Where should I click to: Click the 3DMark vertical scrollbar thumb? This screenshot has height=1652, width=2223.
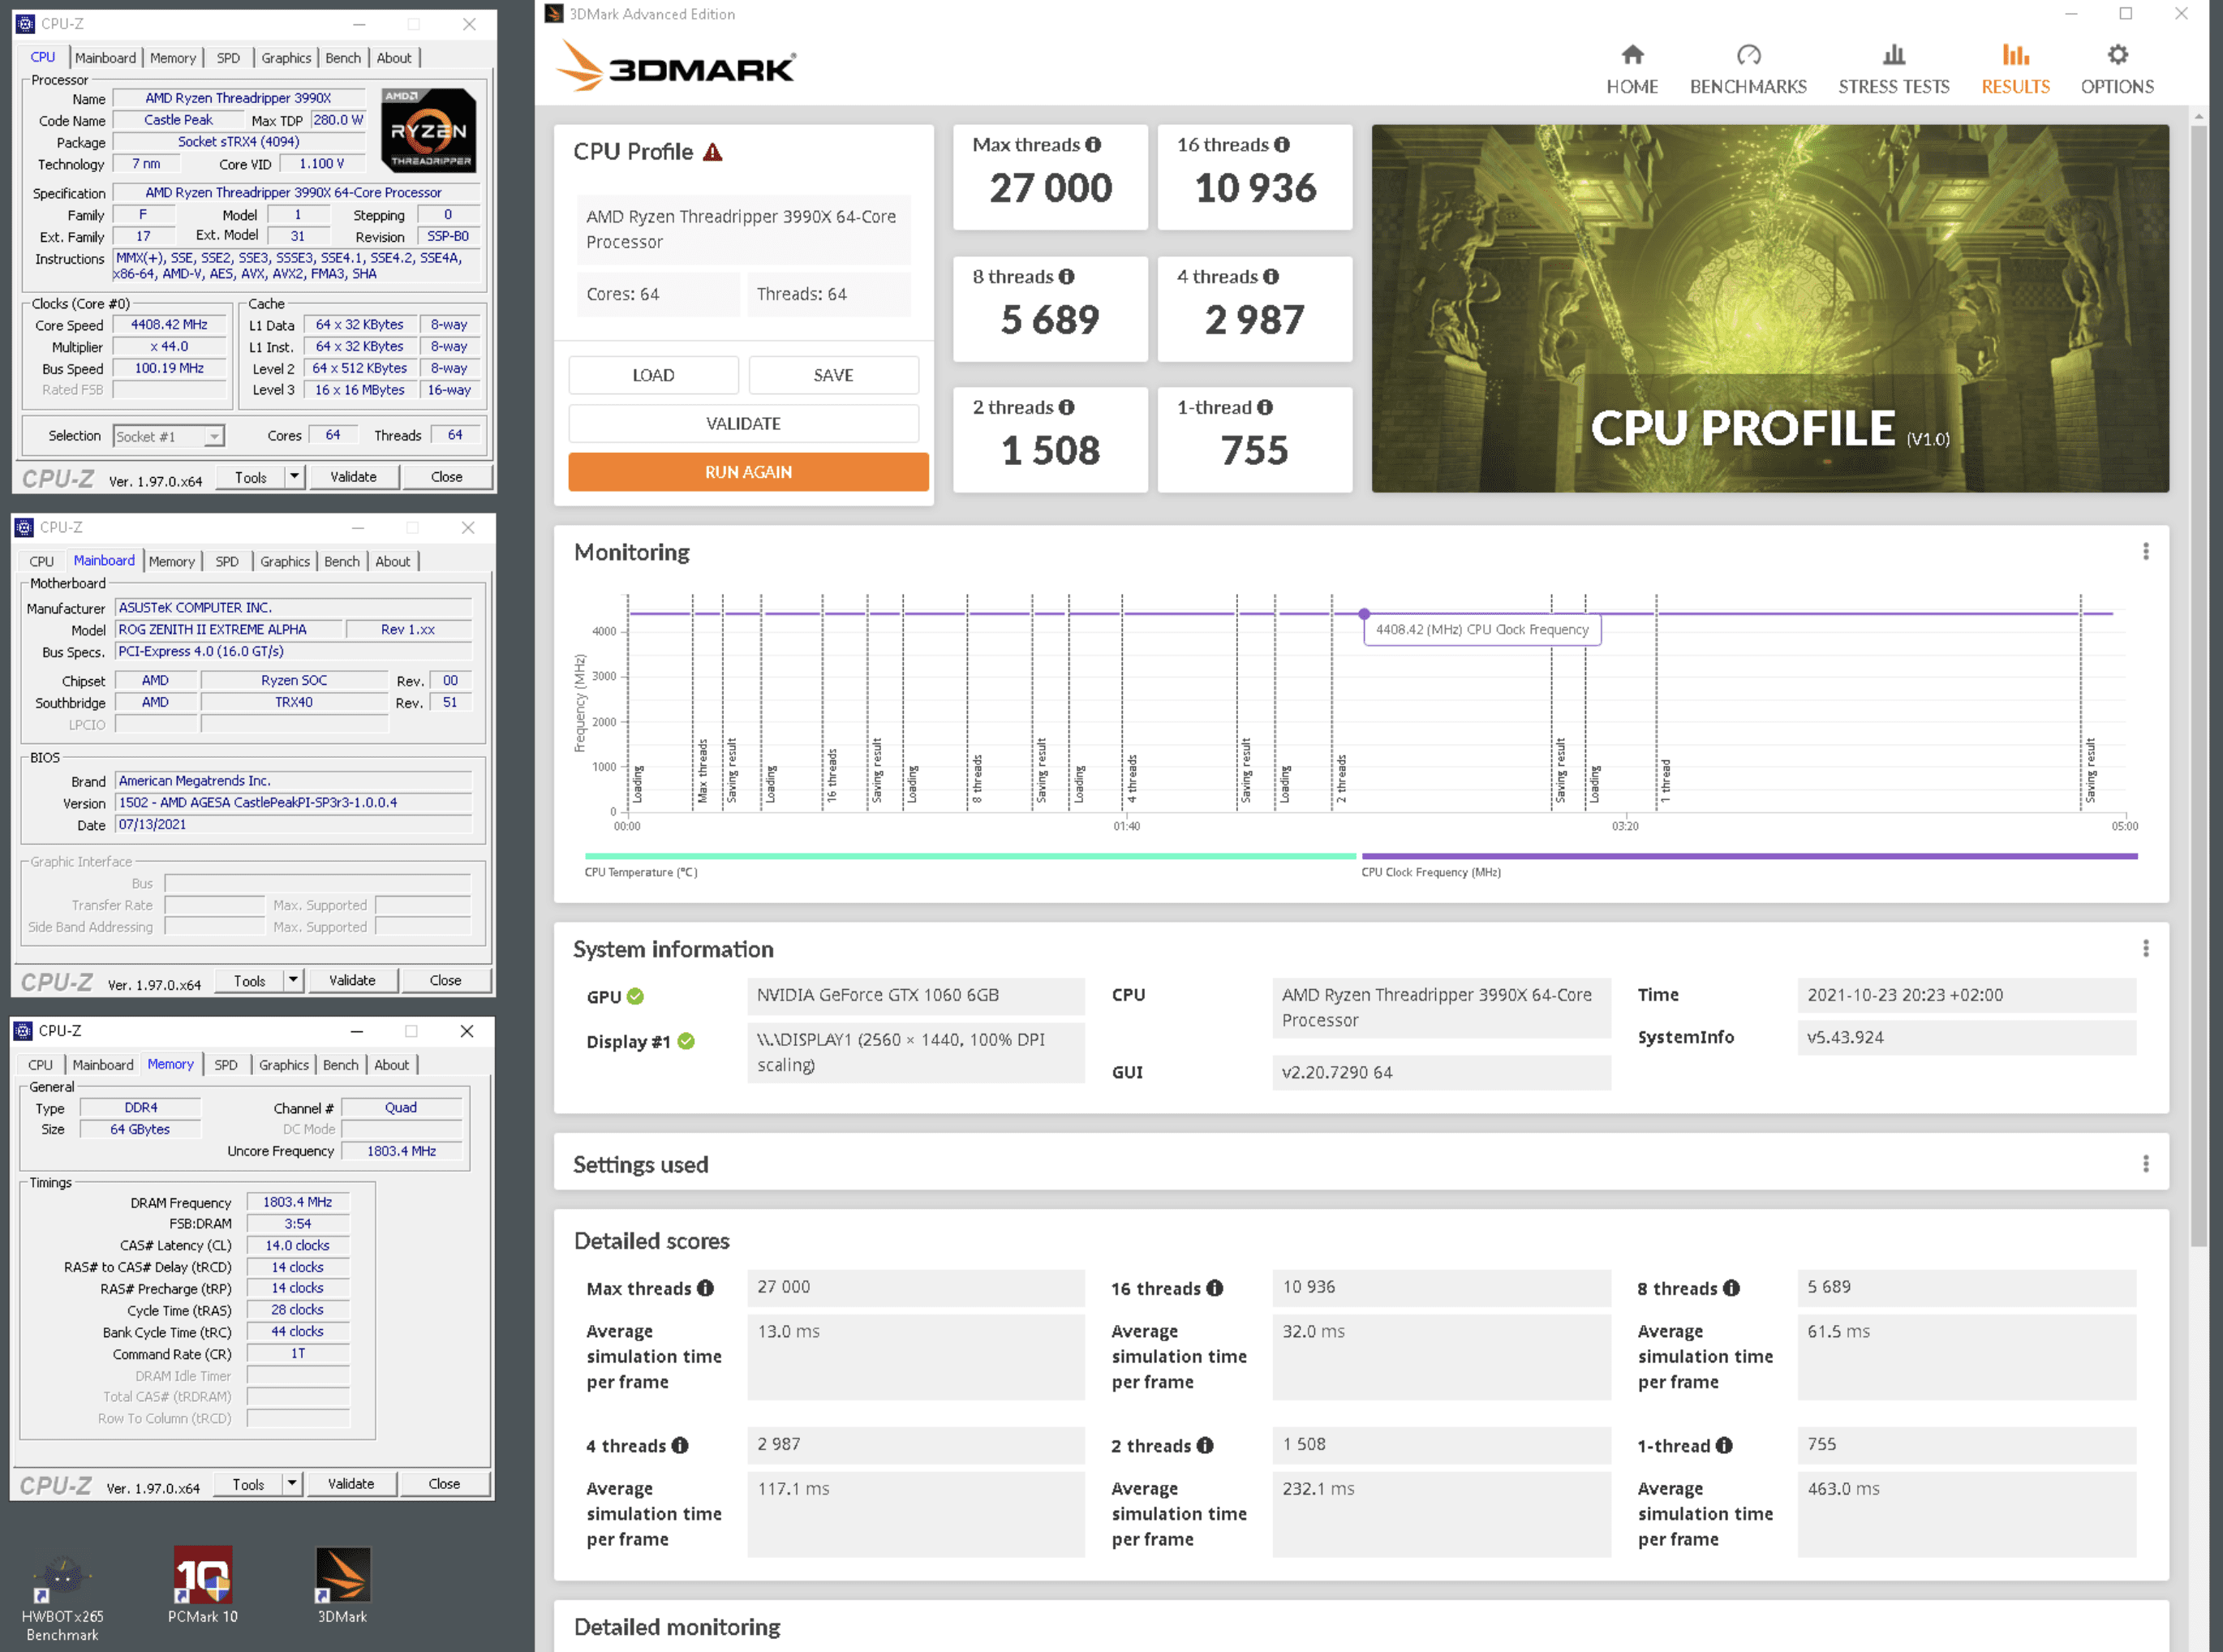coord(2198,685)
